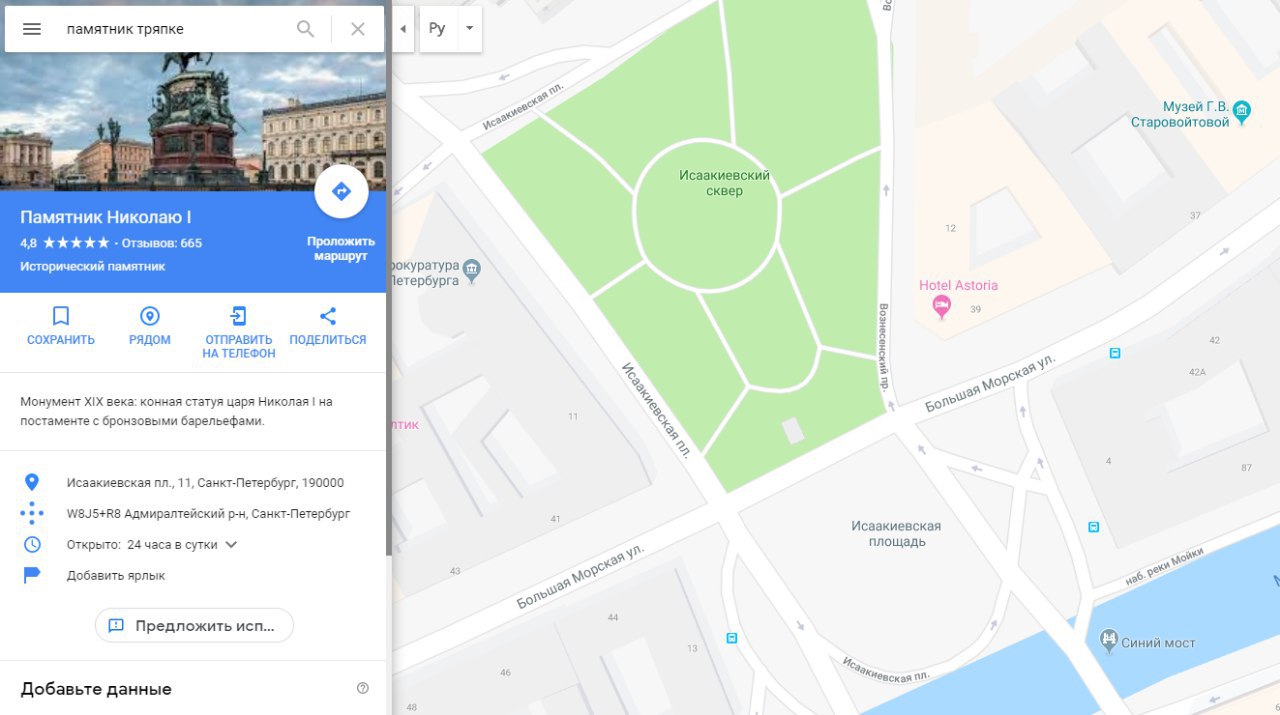Screen dimensions: 1280x715
Task: Open the Hotel Astoria map marker
Action: tap(941, 307)
